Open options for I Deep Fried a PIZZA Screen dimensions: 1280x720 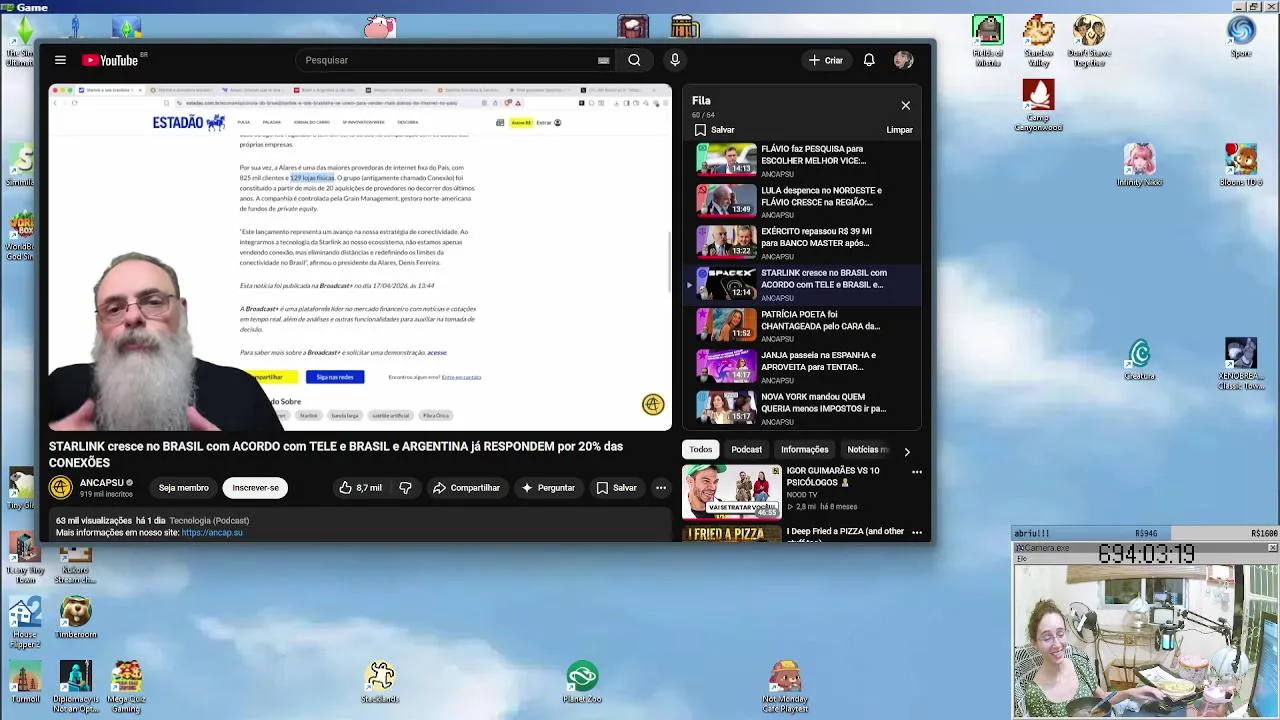pos(916,533)
